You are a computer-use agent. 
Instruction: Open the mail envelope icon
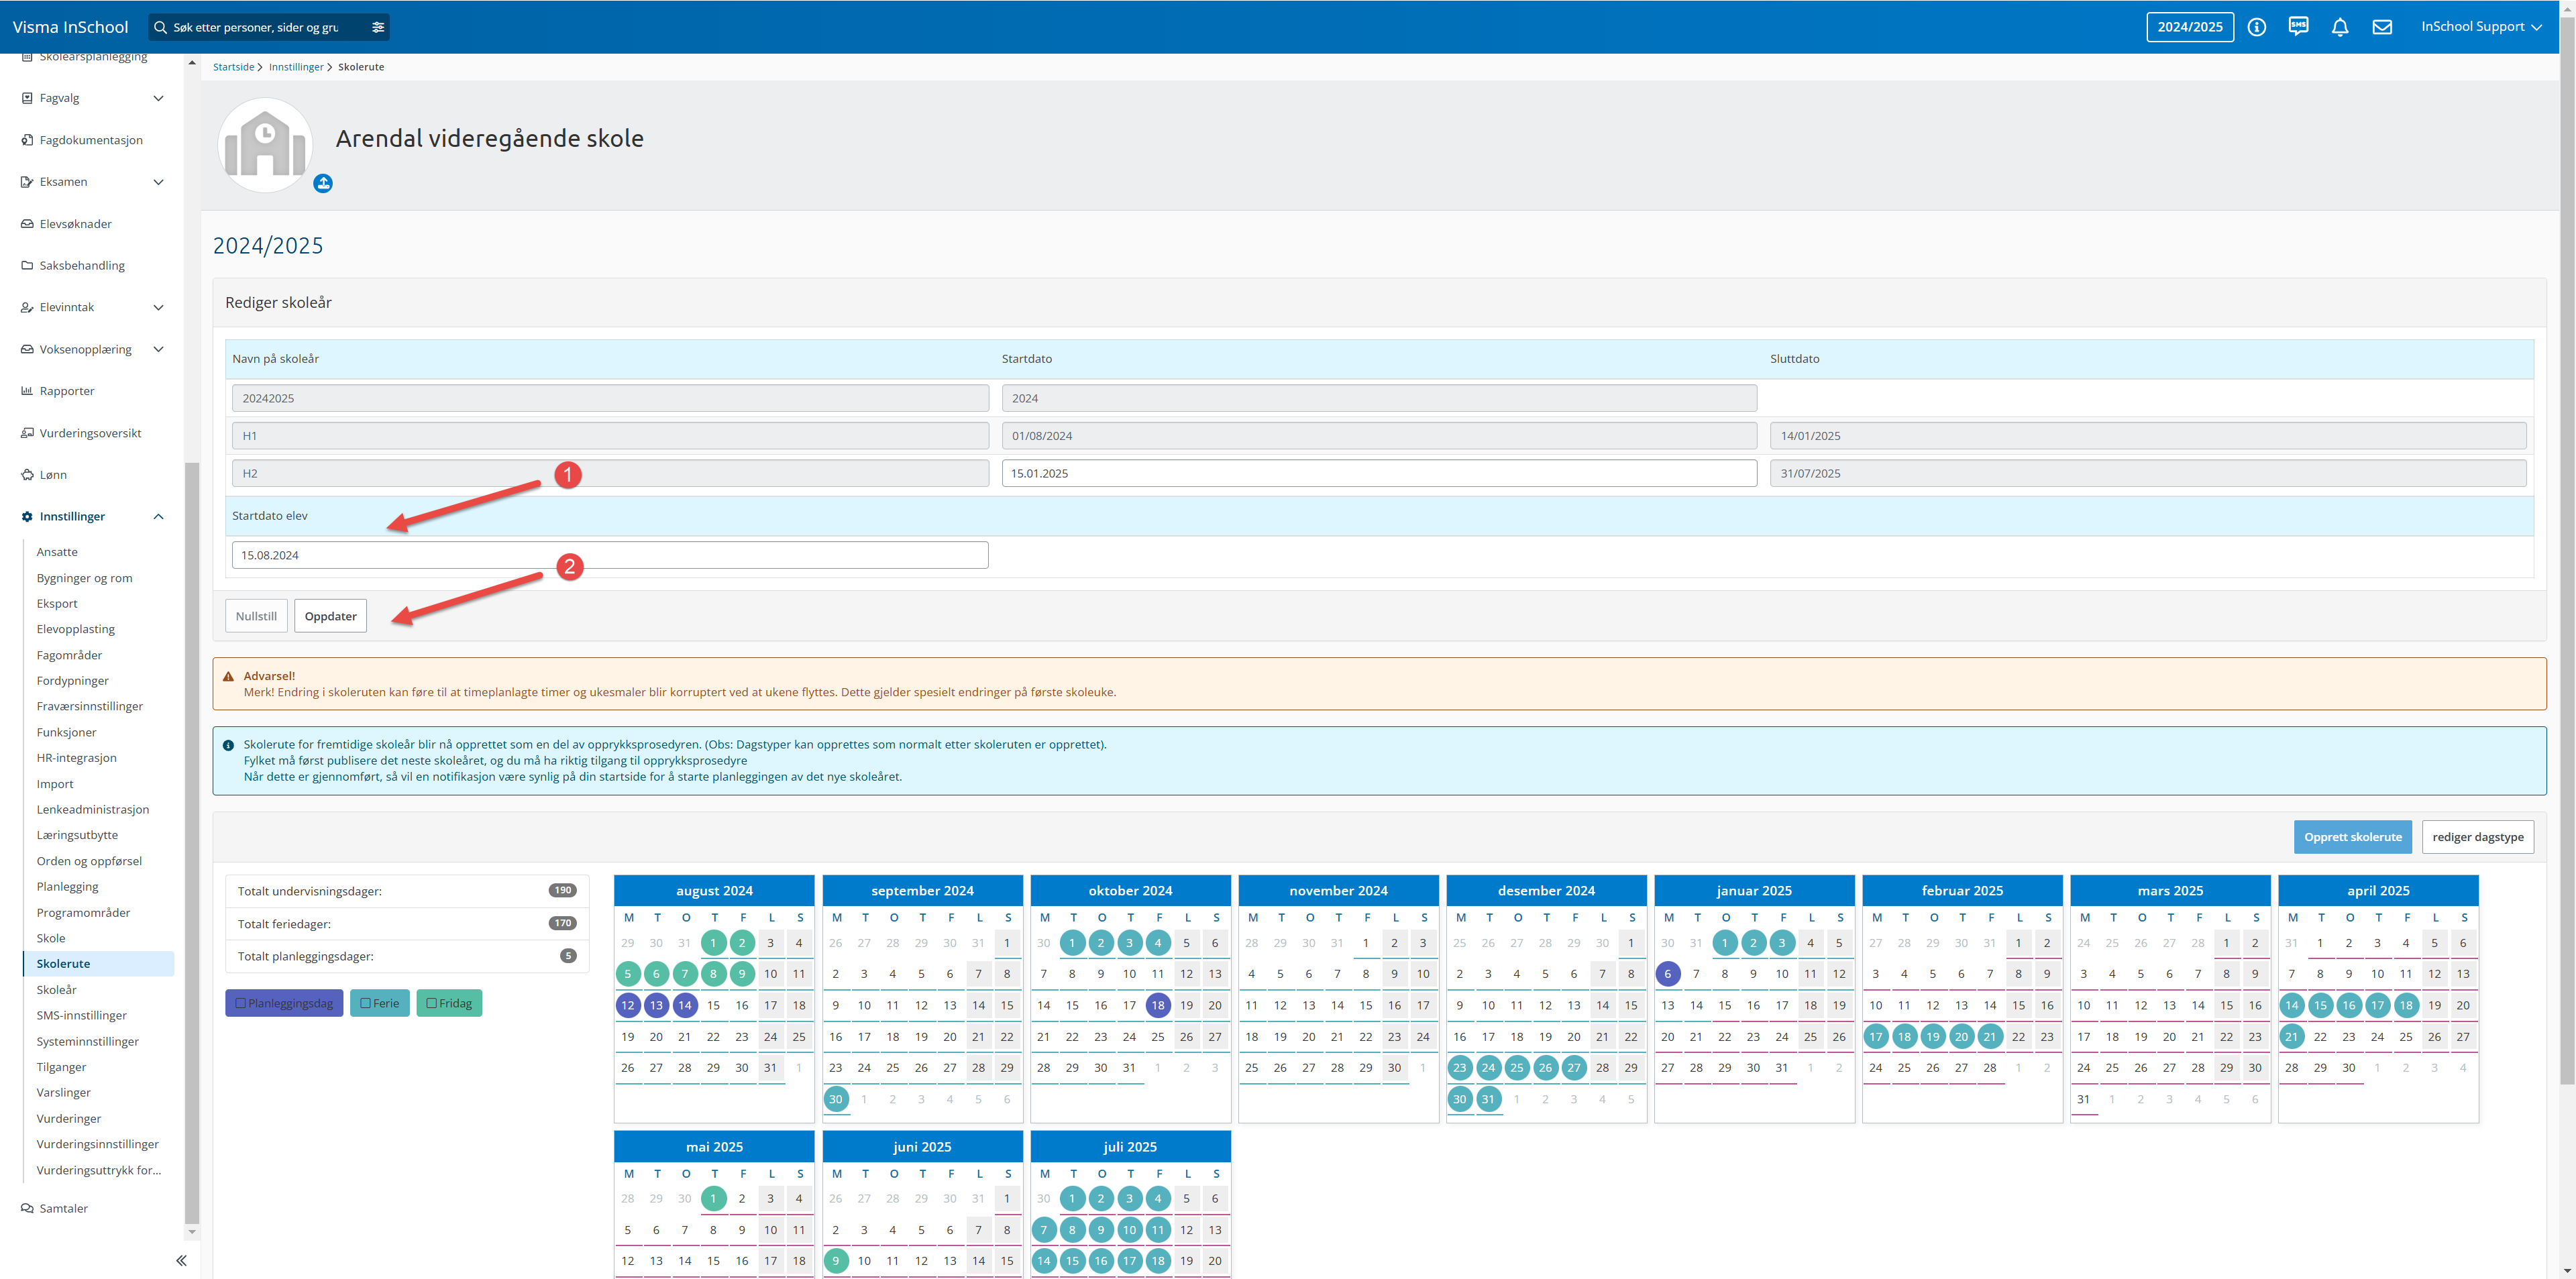(x=2382, y=27)
